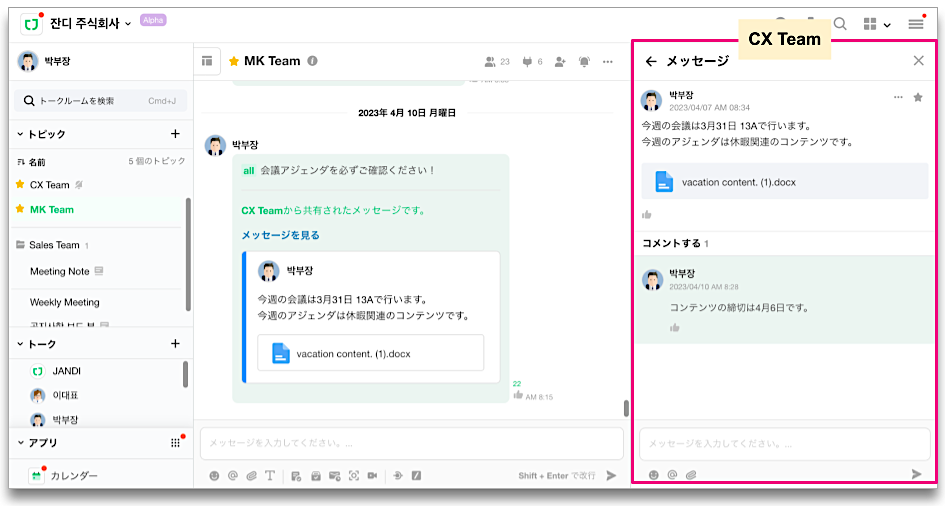Toggle the board view icon beside MK Team
The image size is (945, 506).
point(207,61)
